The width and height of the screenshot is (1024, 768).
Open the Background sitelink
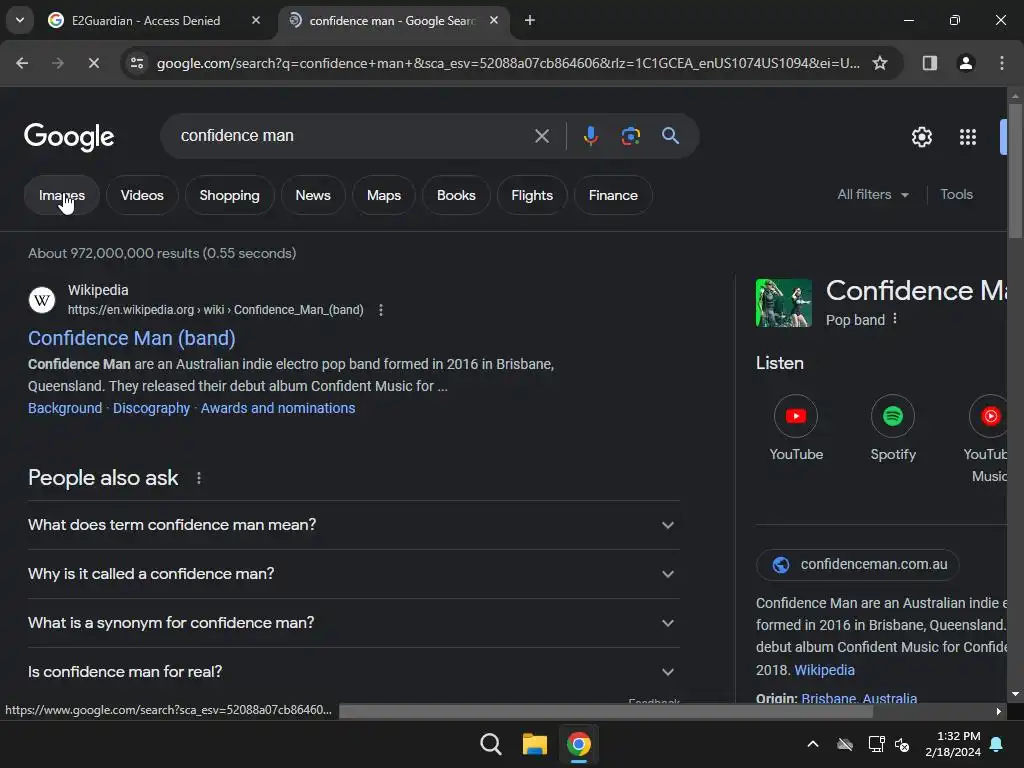[x=65, y=408]
